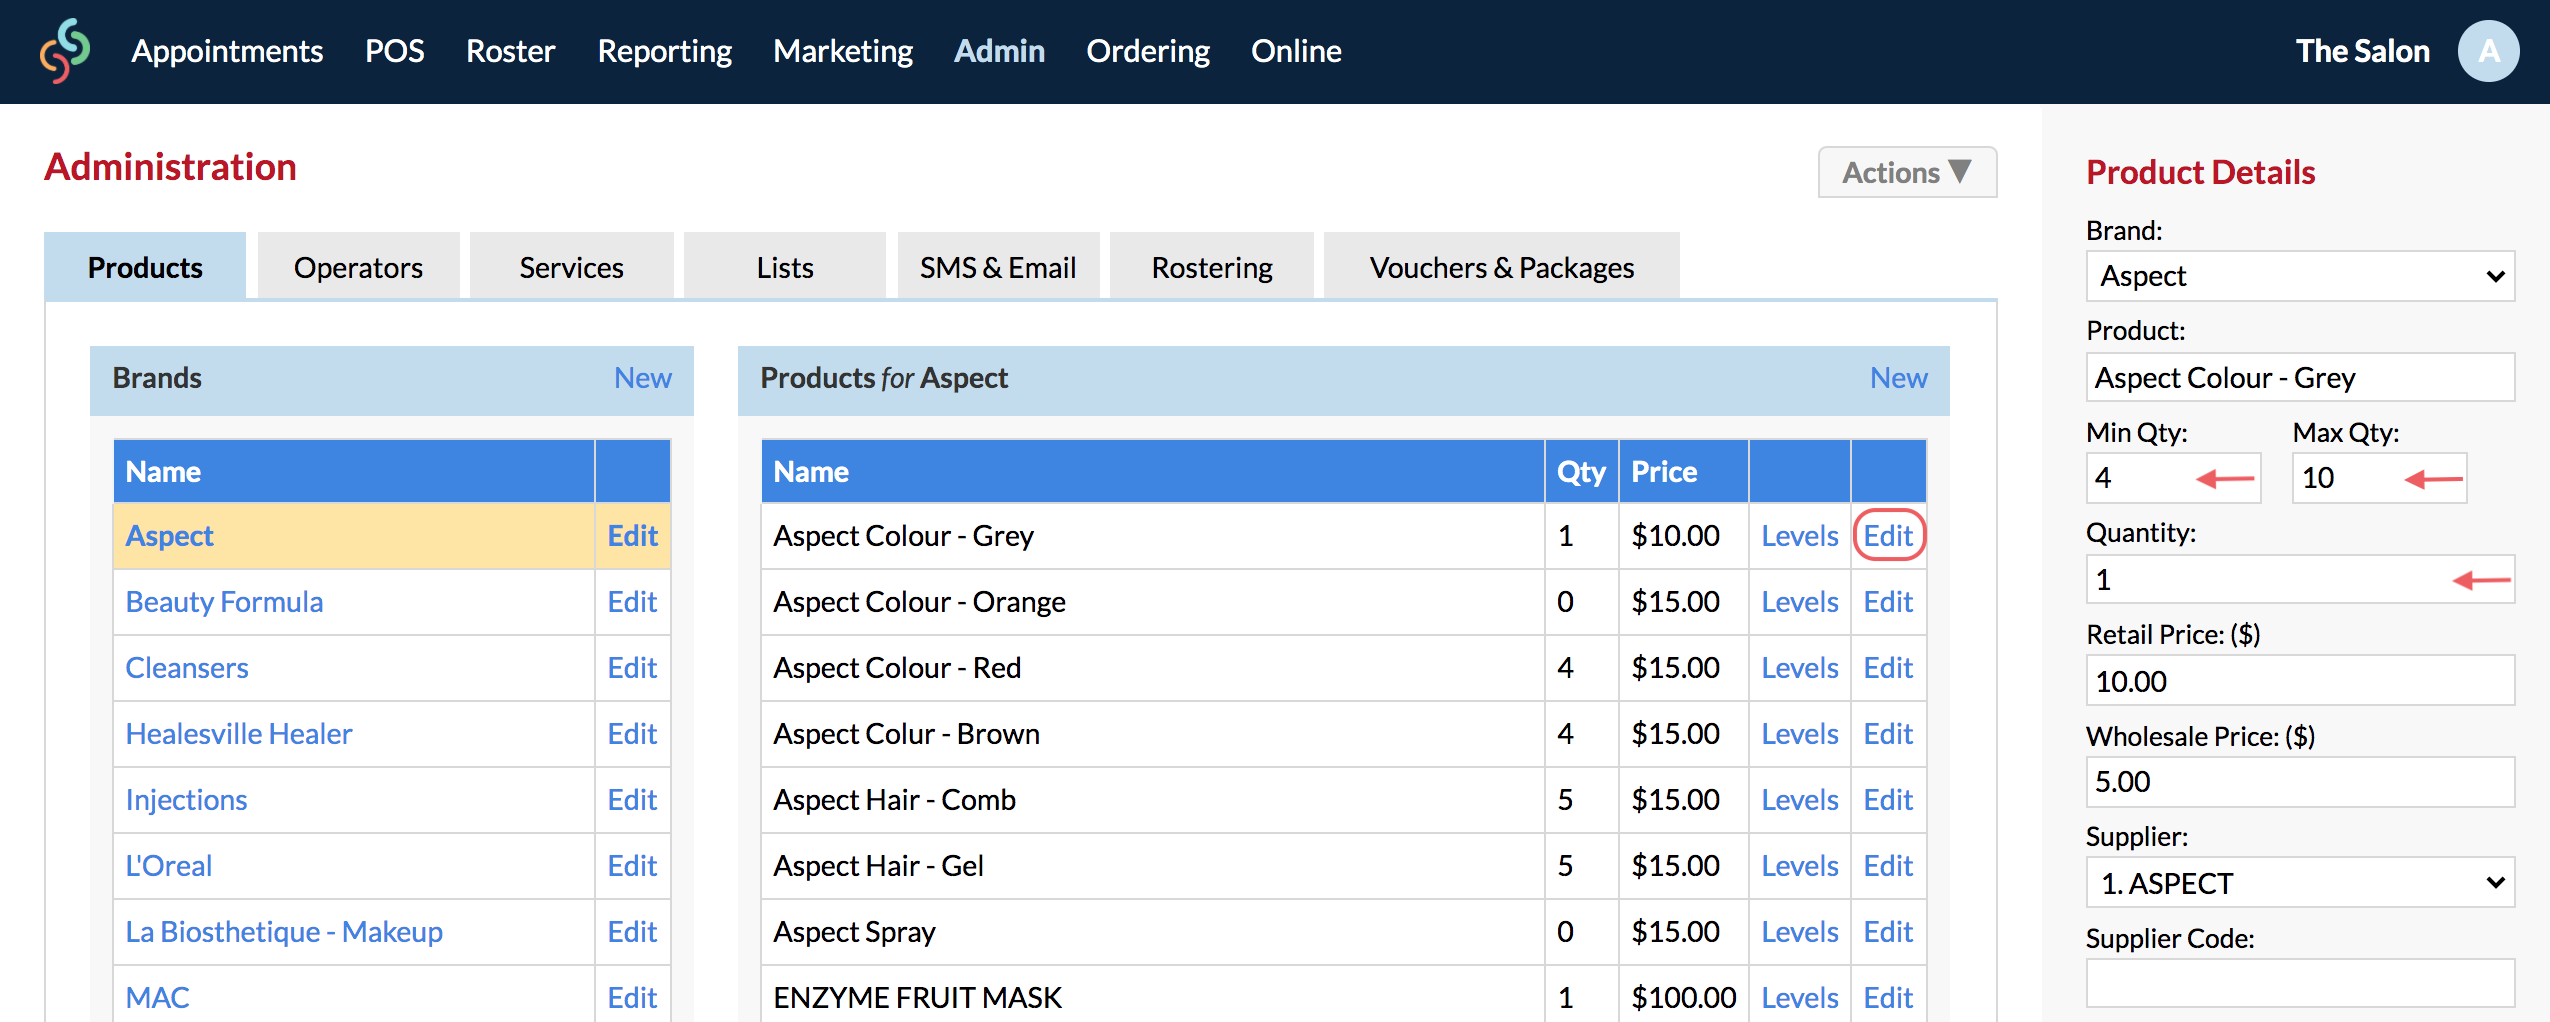Image resolution: width=2550 pixels, height=1022 pixels.
Task: Select the La Biosthetique - Makeup brand
Action: pos(284,932)
